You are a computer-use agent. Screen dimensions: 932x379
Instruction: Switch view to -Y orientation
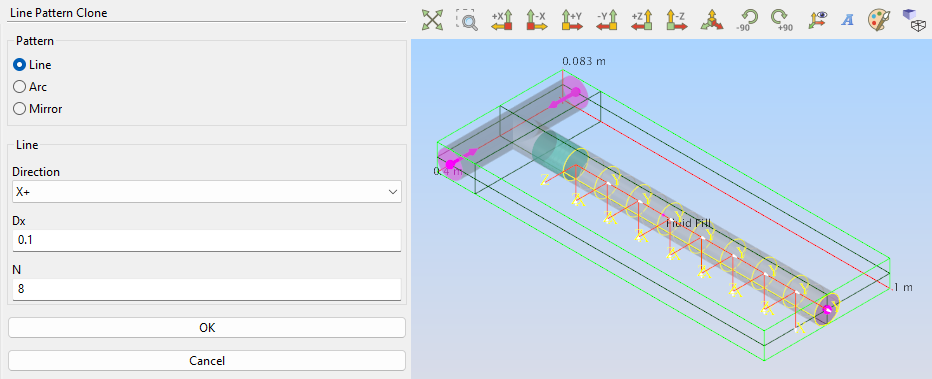click(x=607, y=20)
